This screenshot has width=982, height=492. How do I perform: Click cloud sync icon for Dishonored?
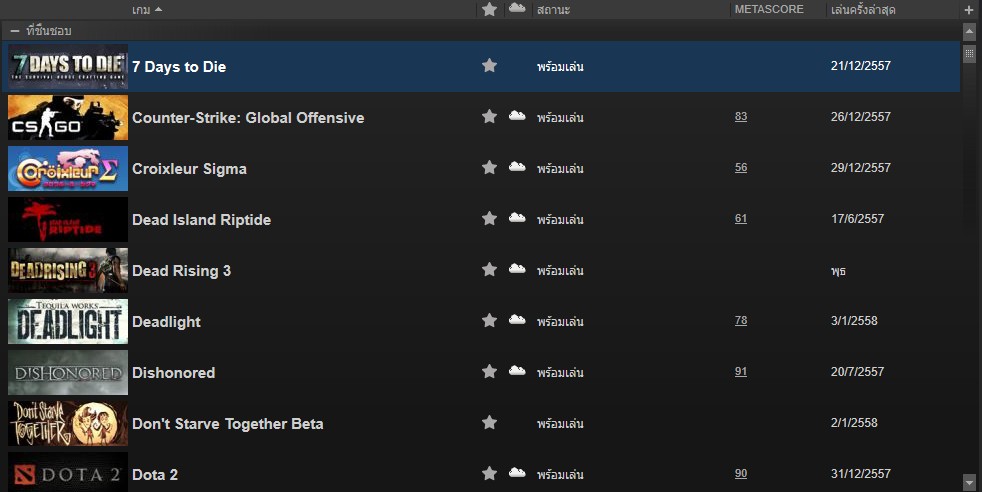pos(517,371)
